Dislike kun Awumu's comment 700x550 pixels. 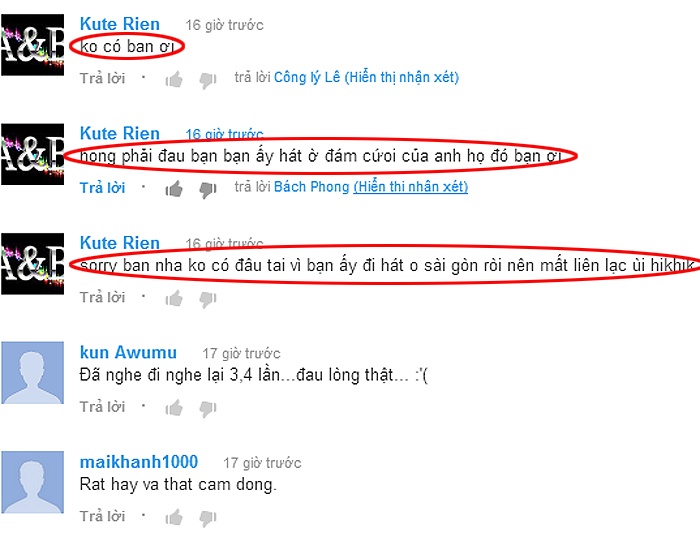point(208,409)
